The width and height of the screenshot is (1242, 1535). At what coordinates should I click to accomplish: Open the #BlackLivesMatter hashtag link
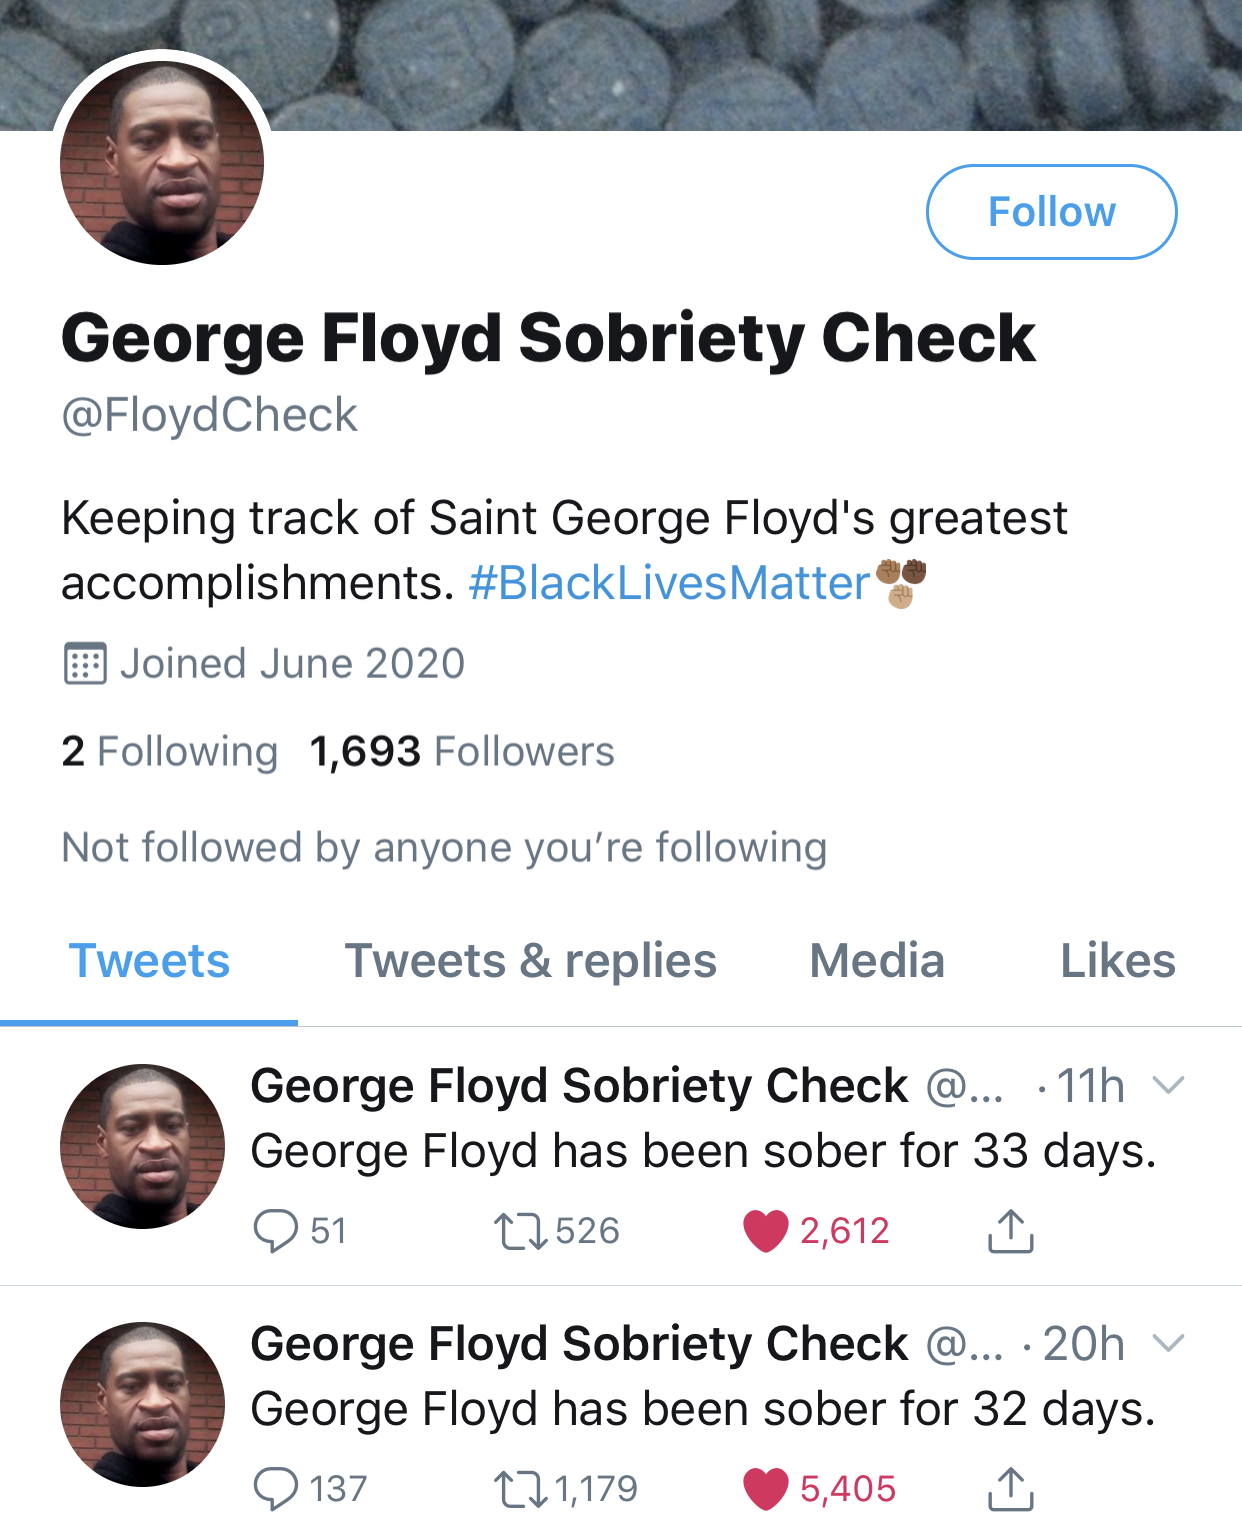[x=669, y=583]
